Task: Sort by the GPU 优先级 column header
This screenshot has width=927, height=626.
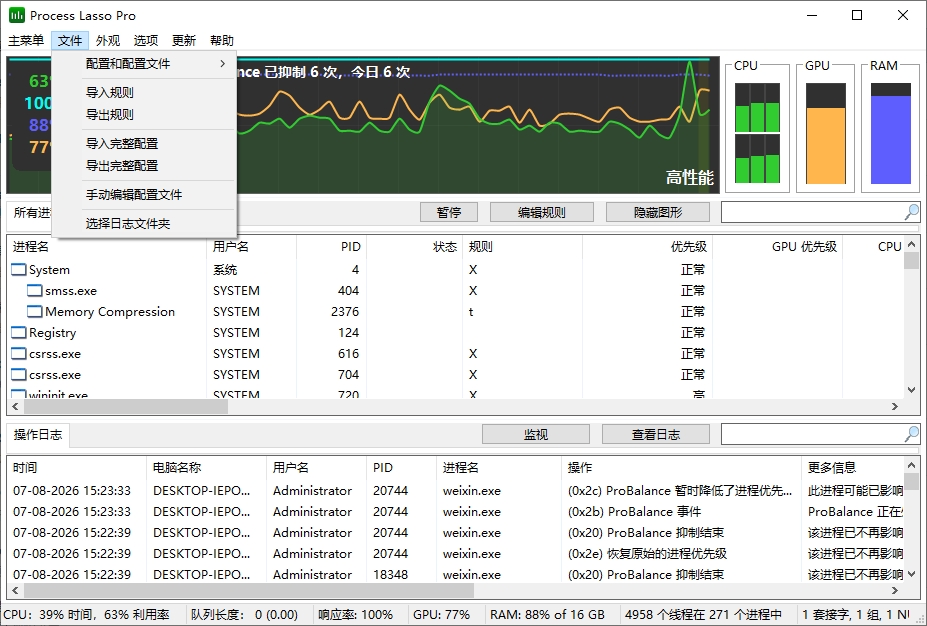Action: pyautogui.click(x=777, y=246)
